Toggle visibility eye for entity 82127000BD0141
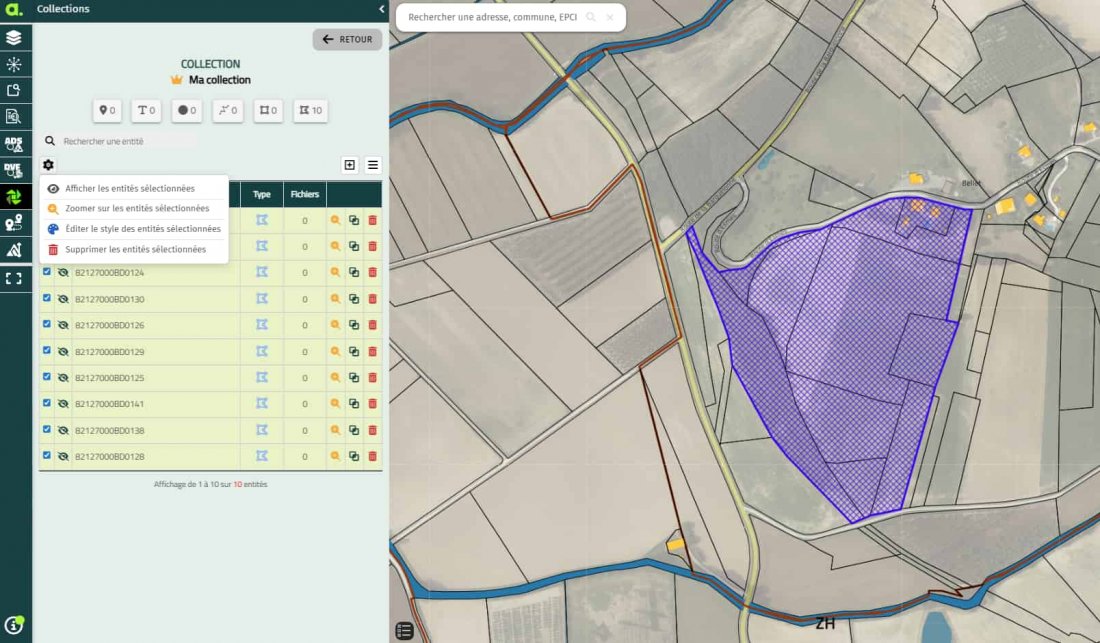 62,404
